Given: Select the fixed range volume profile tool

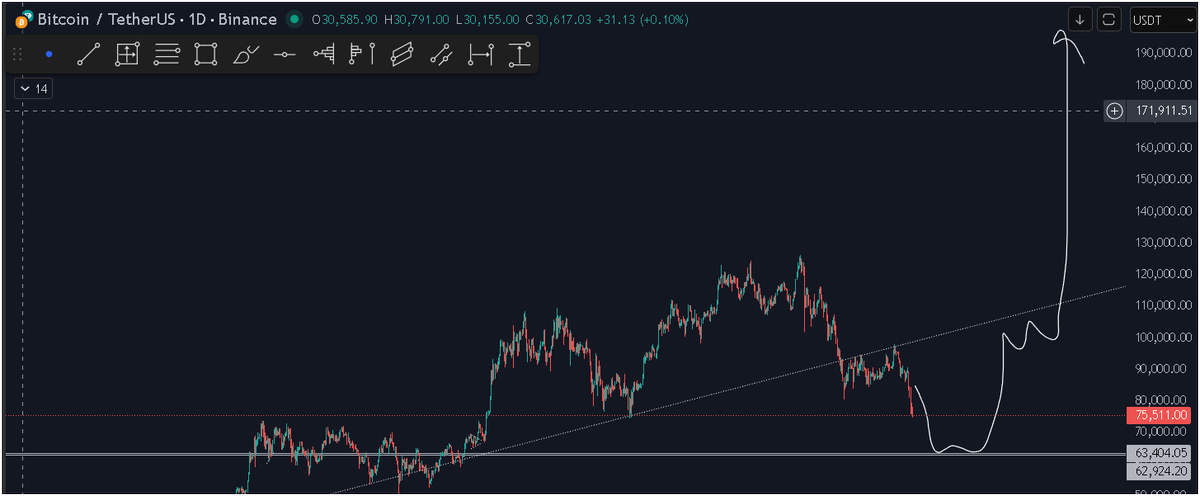Looking at the screenshot, I should [323, 55].
